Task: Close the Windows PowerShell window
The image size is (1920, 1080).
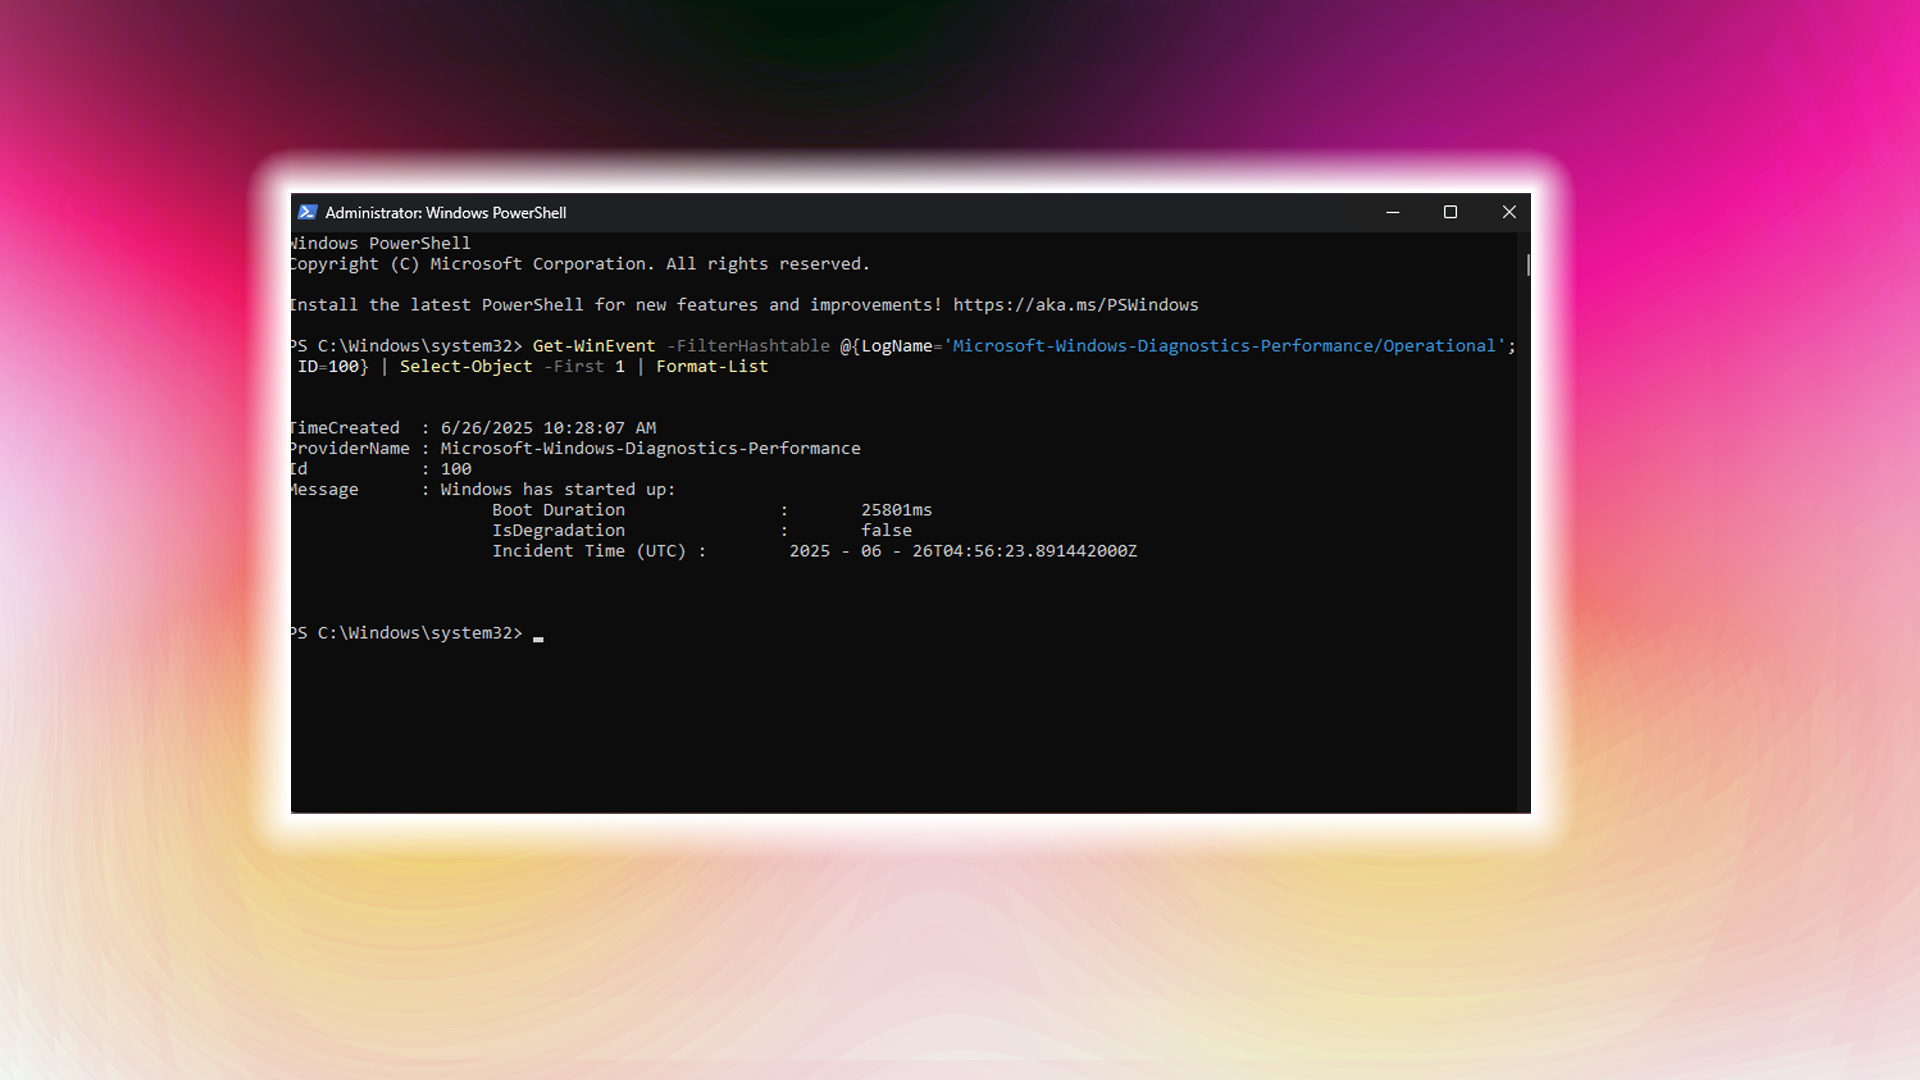Action: pos(1509,212)
